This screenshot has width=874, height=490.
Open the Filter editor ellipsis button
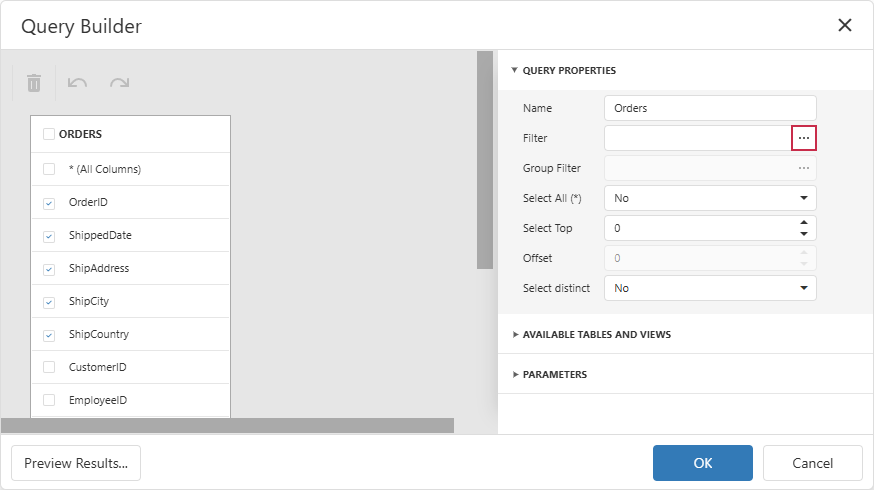(x=804, y=138)
